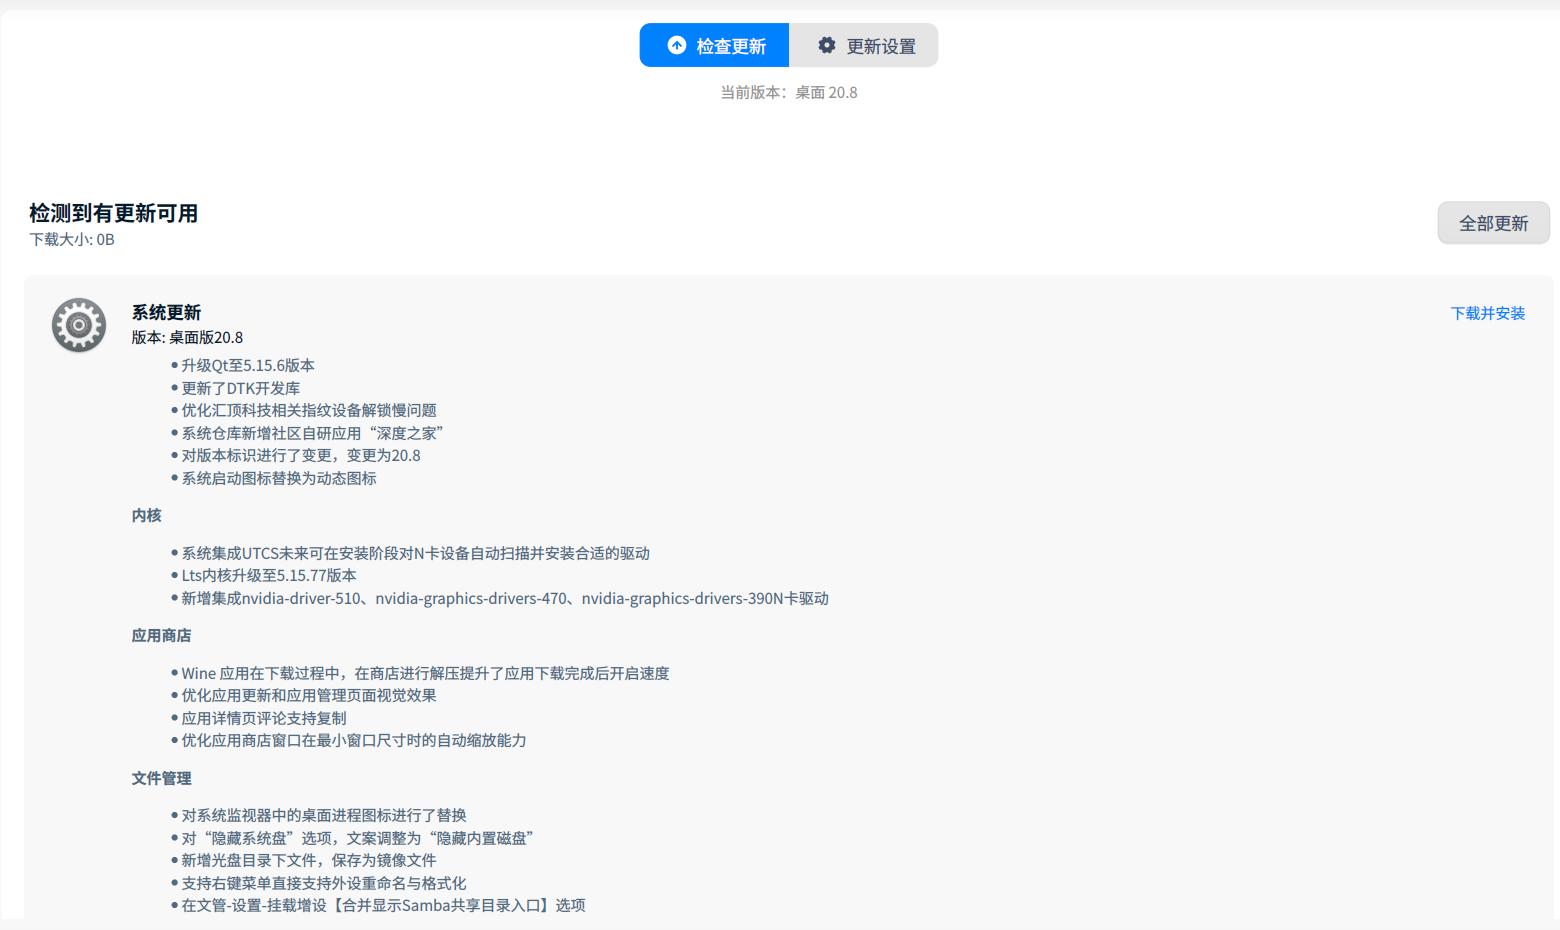Click the 下载并安装 link
The height and width of the screenshot is (930, 1560).
pyautogui.click(x=1488, y=313)
